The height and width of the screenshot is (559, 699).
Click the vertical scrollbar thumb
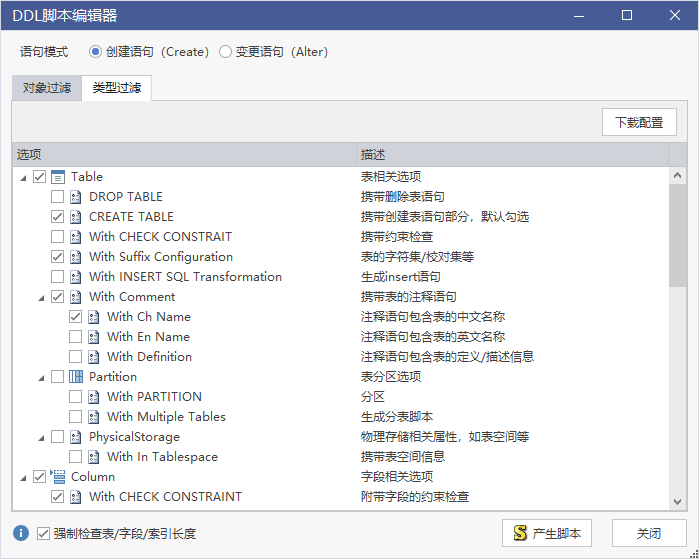pyautogui.click(x=678, y=235)
